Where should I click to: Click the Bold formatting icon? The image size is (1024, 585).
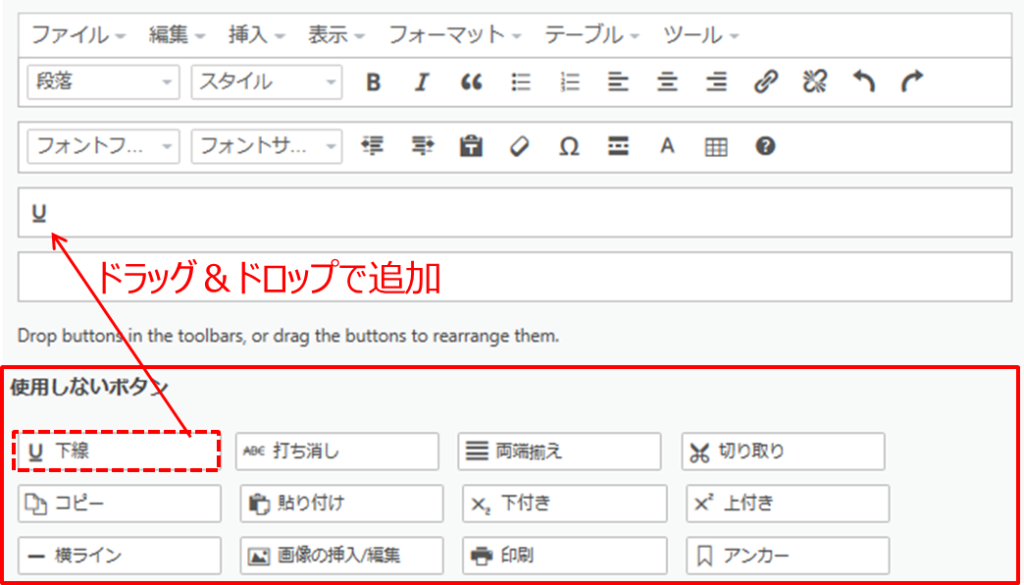[x=373, y=83]
